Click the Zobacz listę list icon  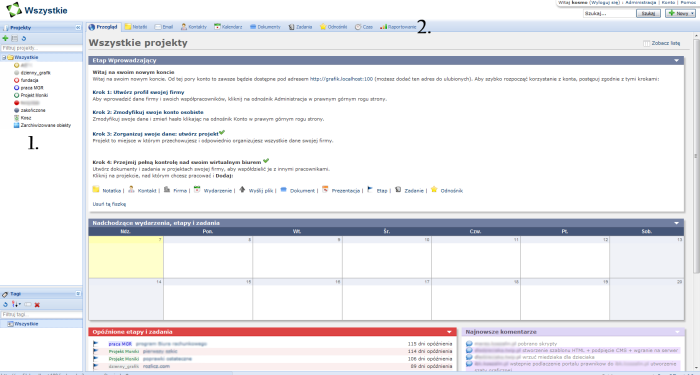646,43
